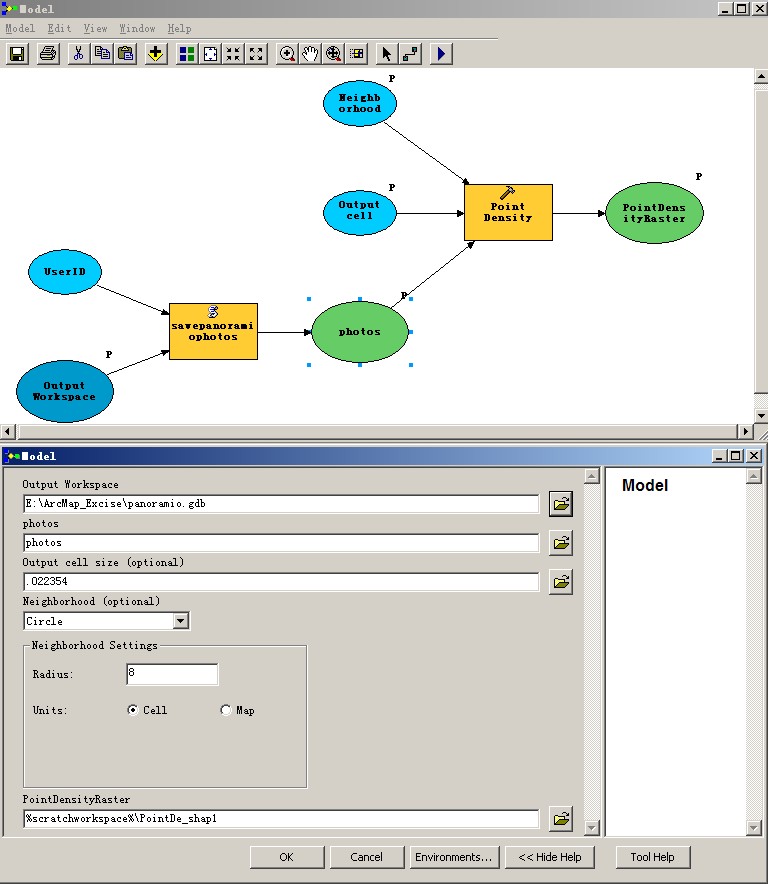Click the Cut scissors icon

[x=78, y=54]
